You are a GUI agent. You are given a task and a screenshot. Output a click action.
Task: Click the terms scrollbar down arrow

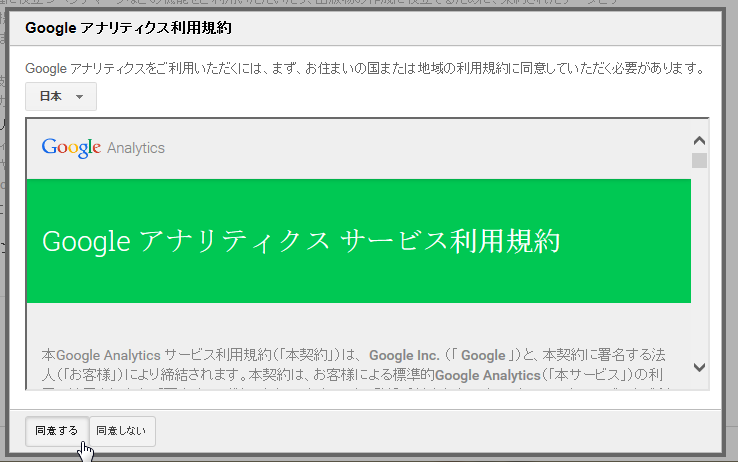tap(699, 367)
